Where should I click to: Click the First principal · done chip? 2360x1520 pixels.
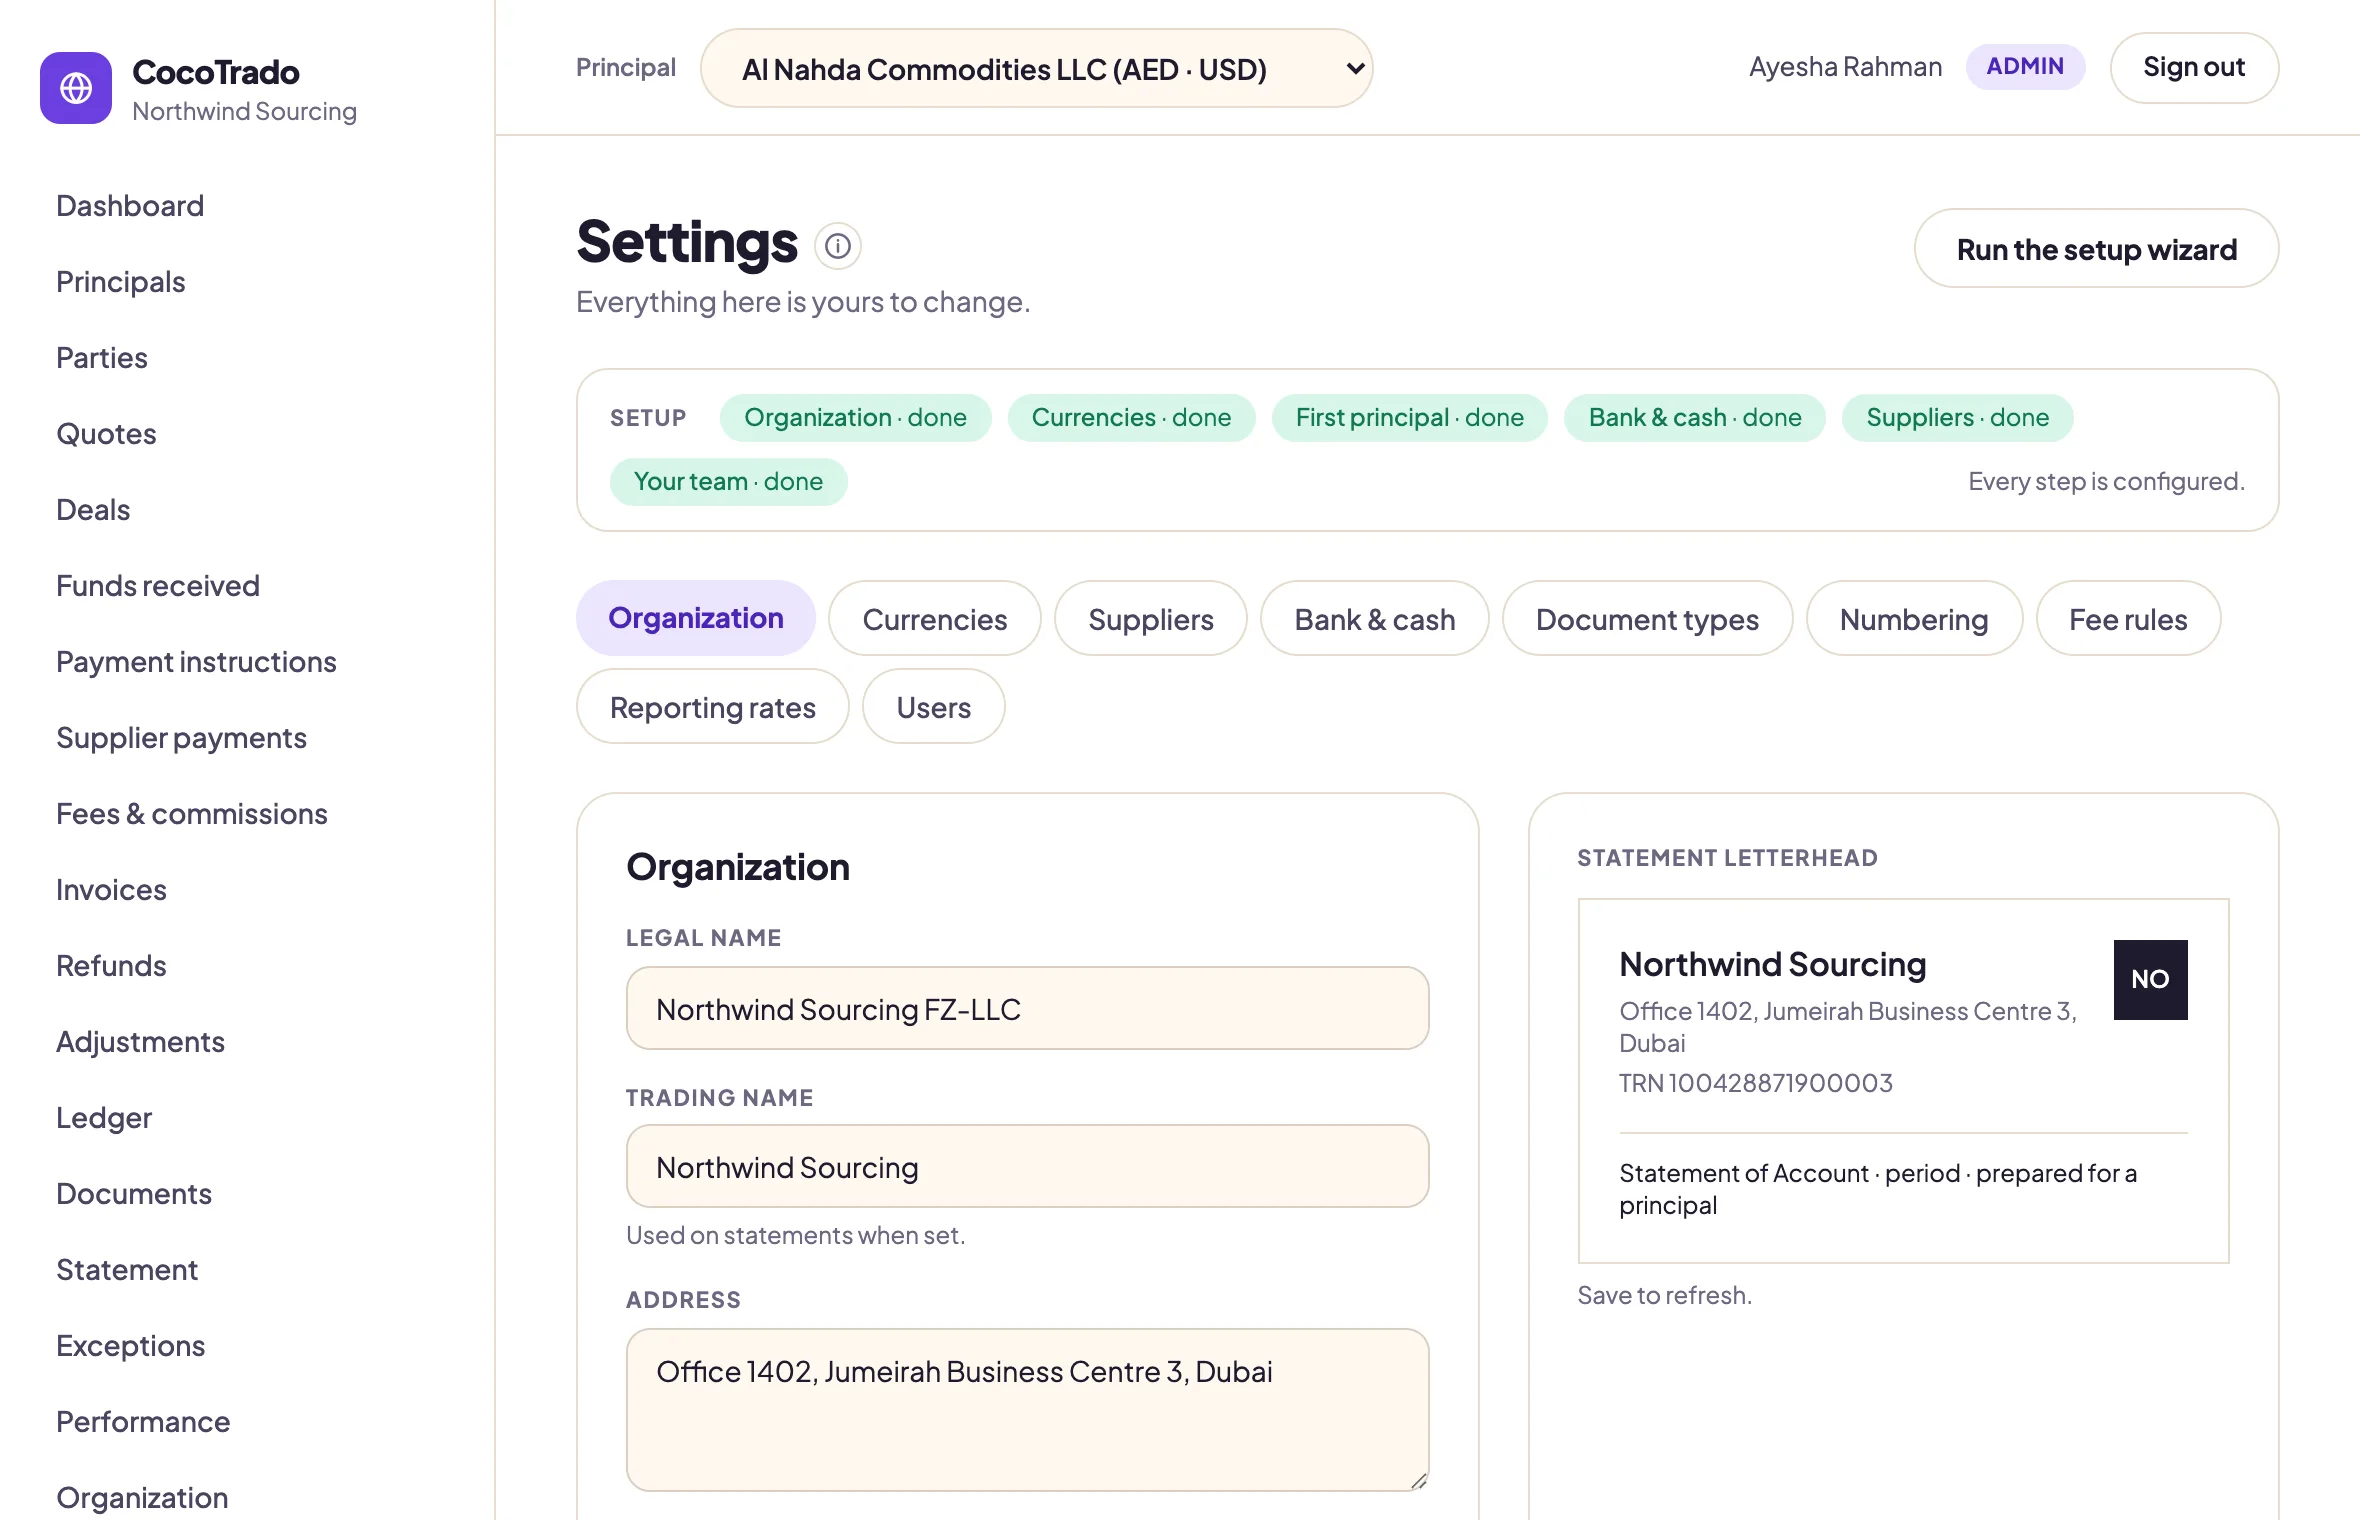(1410, 417)
